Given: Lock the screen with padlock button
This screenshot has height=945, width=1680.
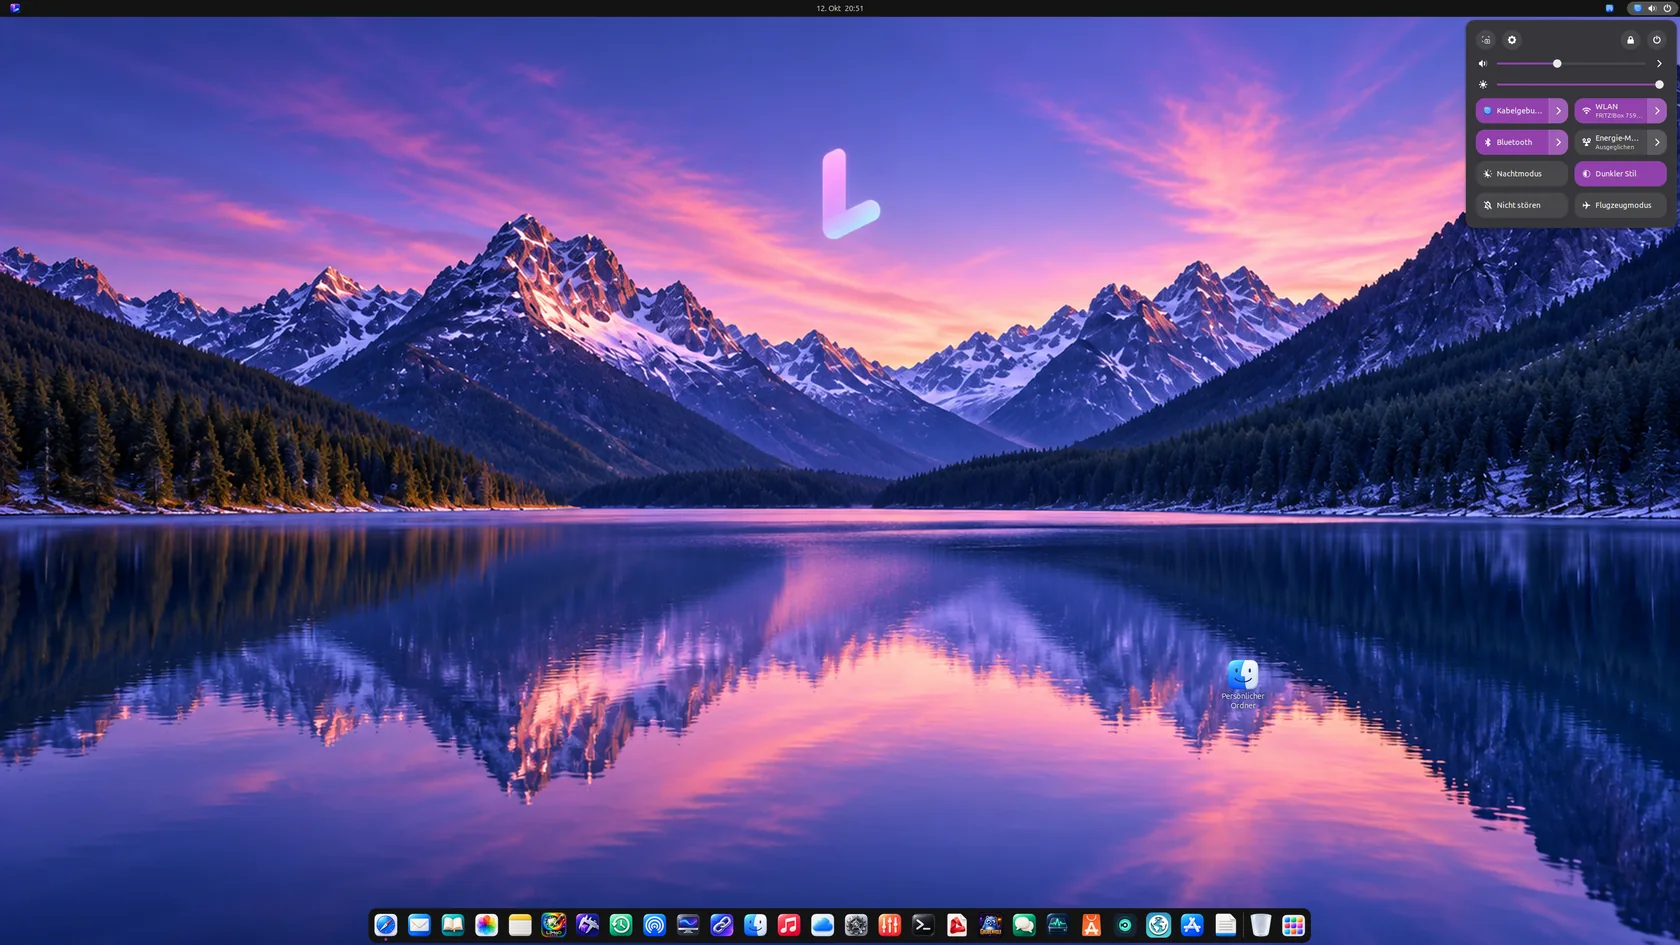Looking at the screenshot, I should pos(1630,40).
